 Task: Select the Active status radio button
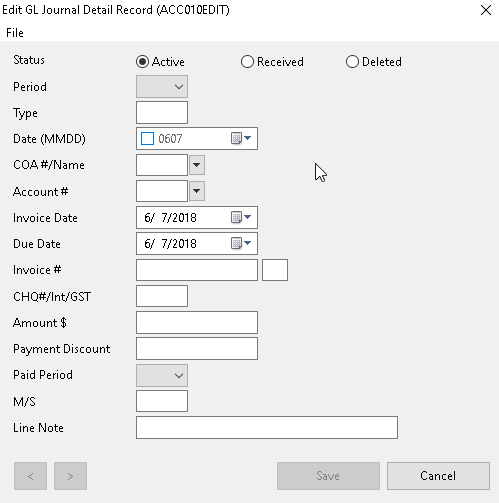142,62
